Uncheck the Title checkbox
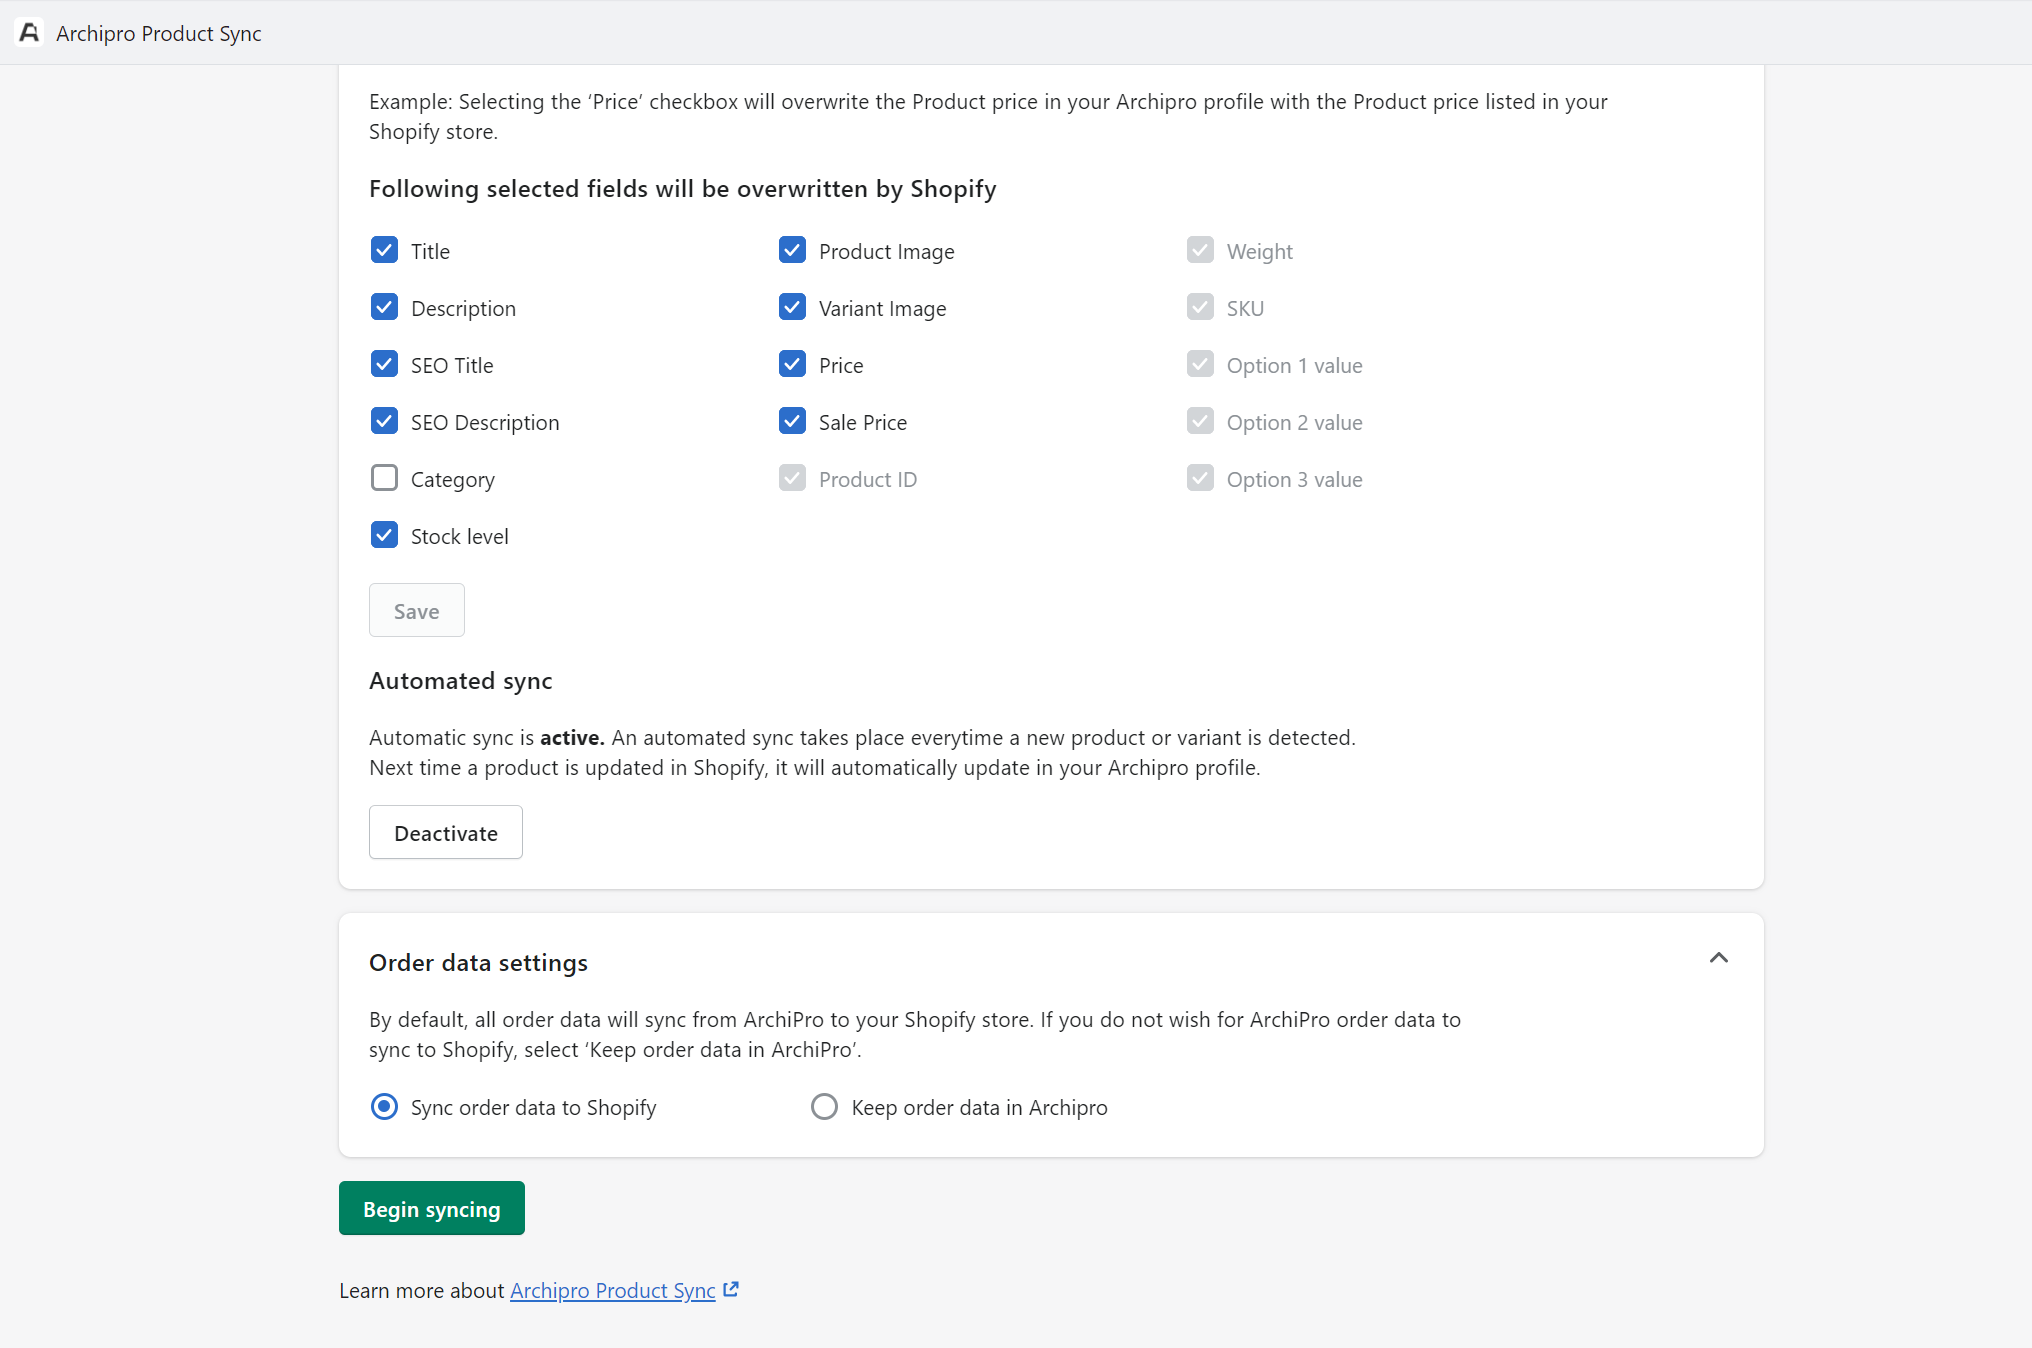This screenshot has width=2032, height=1348. 384,250
